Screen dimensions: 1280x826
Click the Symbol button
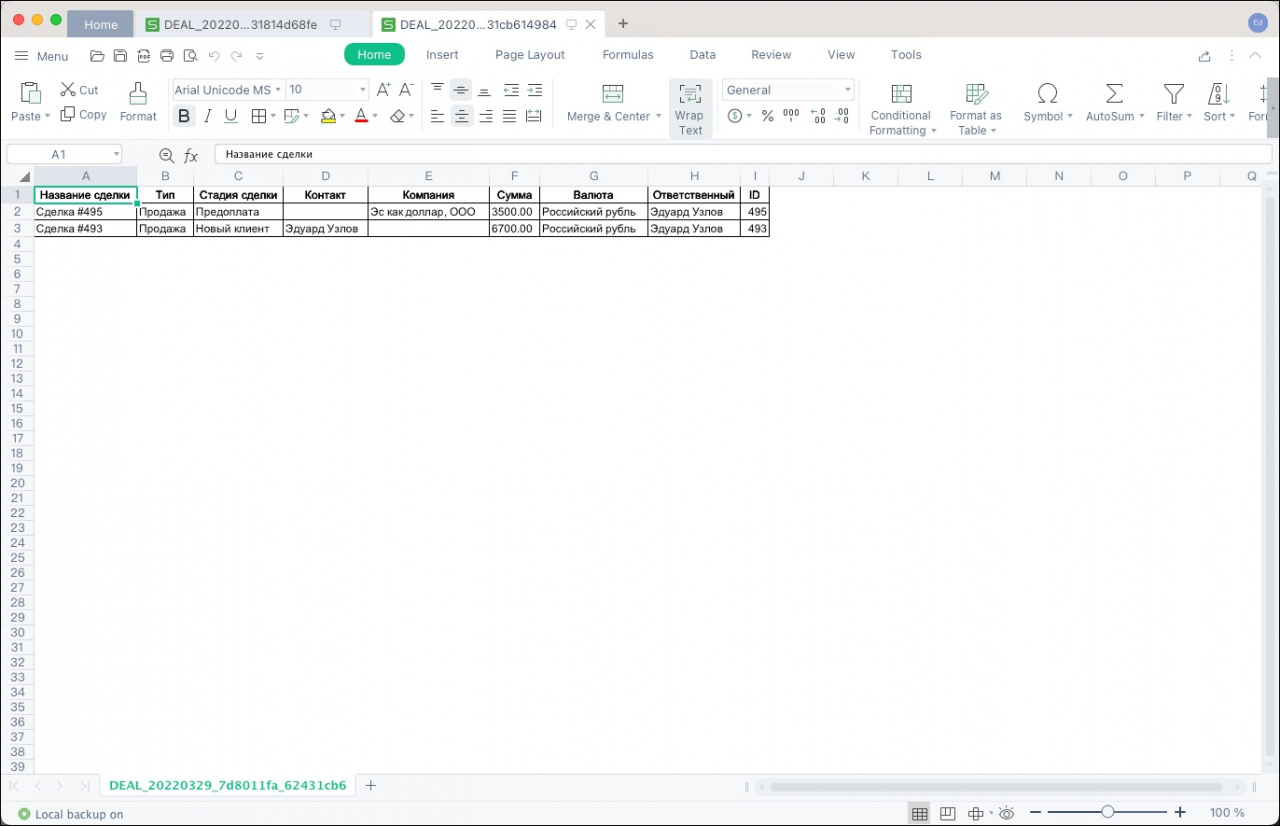[1047, 103]
